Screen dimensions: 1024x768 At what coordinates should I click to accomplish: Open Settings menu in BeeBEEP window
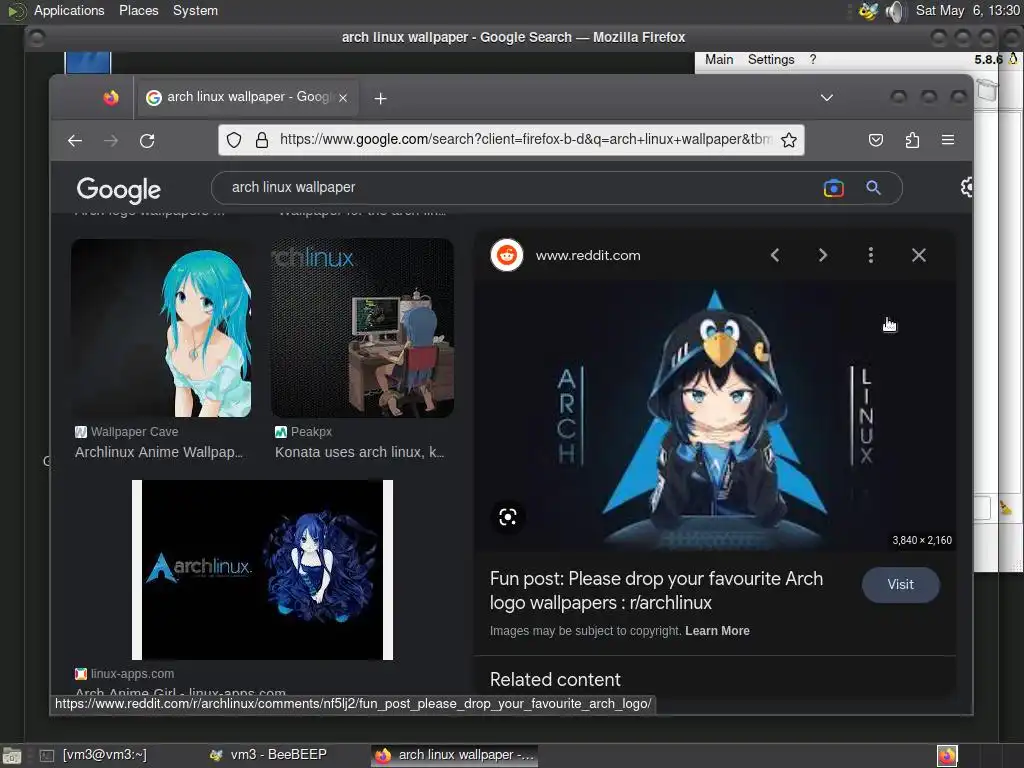point(771,59)
